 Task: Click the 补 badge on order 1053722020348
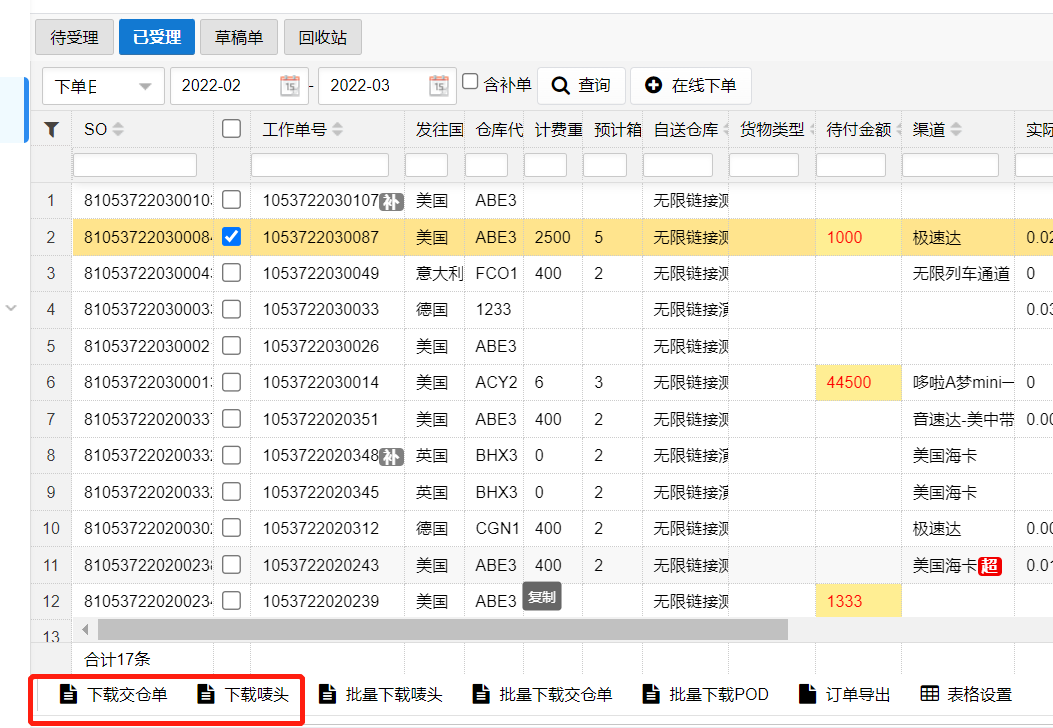(x=391, y=457)
